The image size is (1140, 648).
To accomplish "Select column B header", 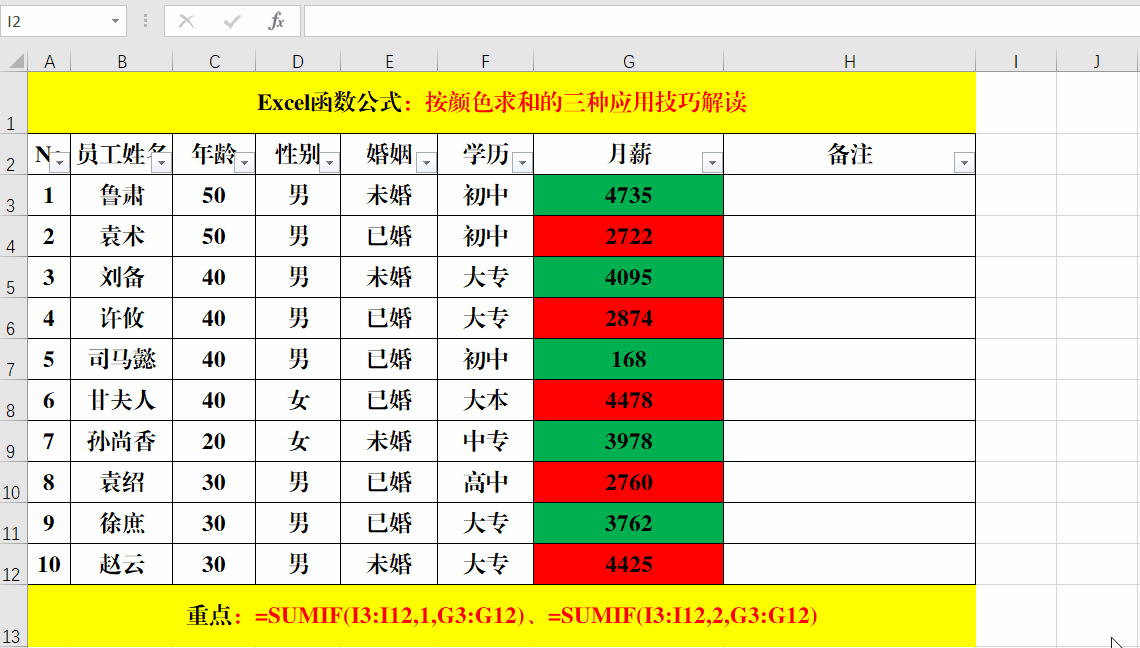I will point(121,62).
